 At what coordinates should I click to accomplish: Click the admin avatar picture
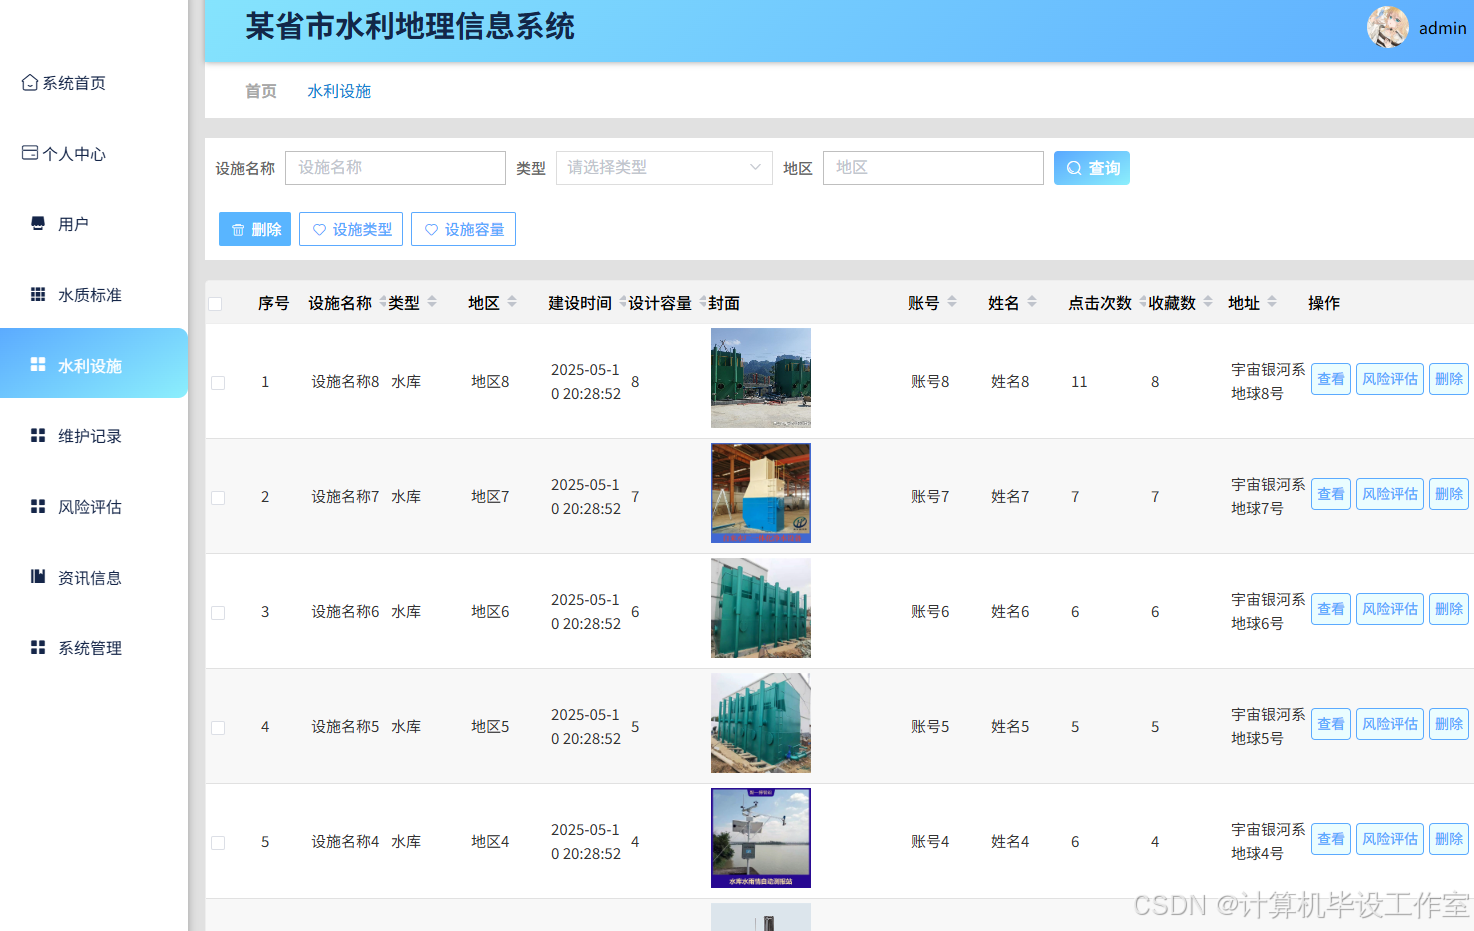click(x=1388, y=27)
